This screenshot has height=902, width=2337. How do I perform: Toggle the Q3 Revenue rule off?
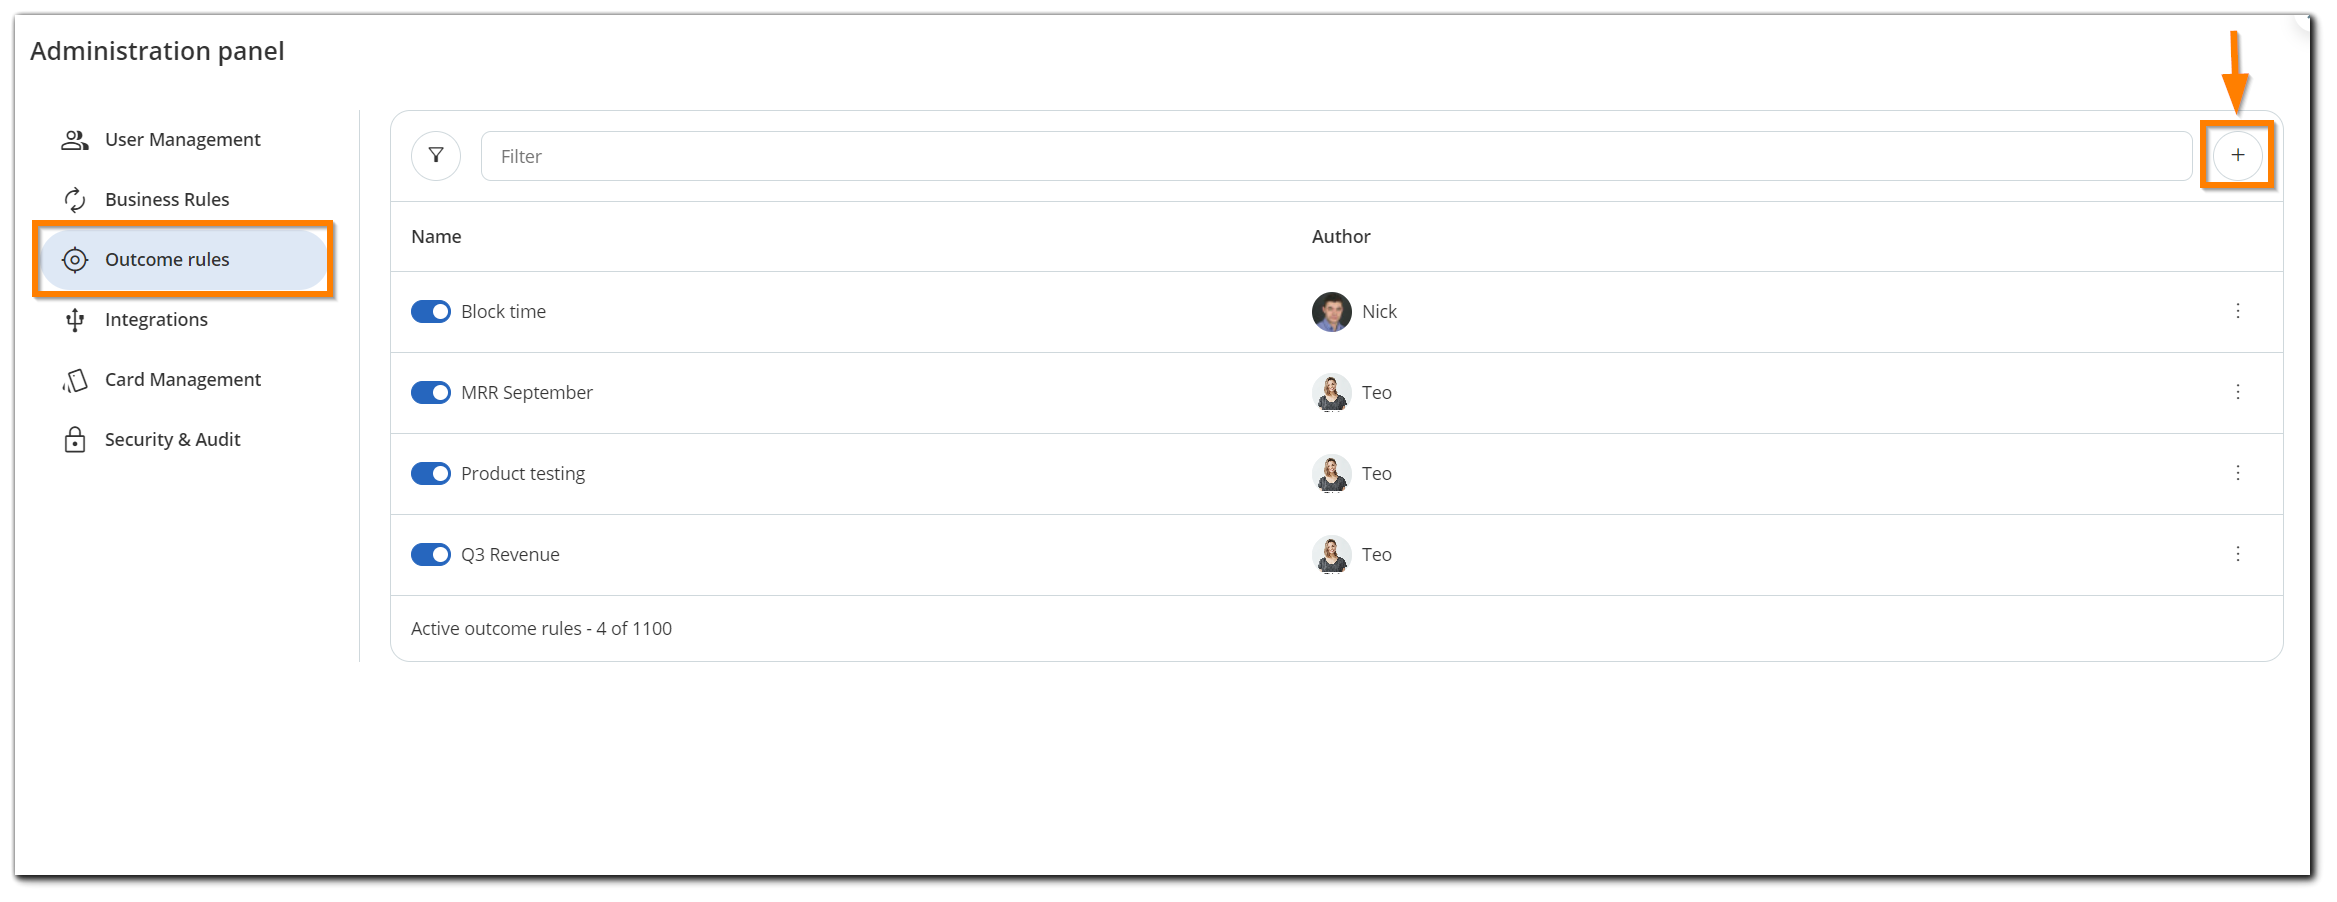pyautogui.click(x=430, y=554)
